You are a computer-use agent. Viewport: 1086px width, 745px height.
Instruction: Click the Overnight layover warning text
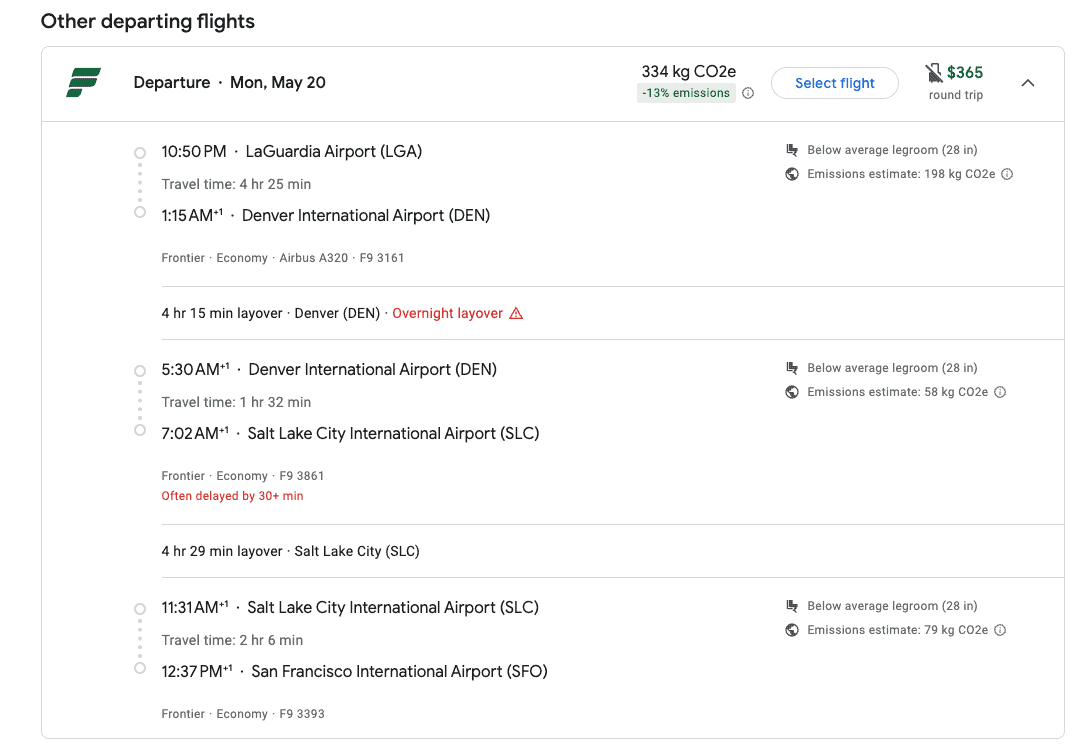click(x=447, y=313)
